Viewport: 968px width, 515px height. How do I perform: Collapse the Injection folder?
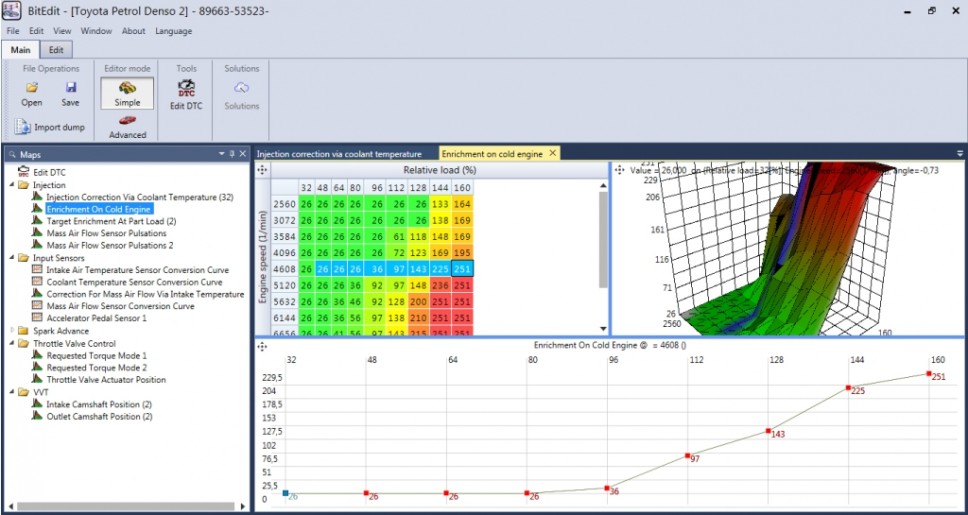click(x=12, y=185)
